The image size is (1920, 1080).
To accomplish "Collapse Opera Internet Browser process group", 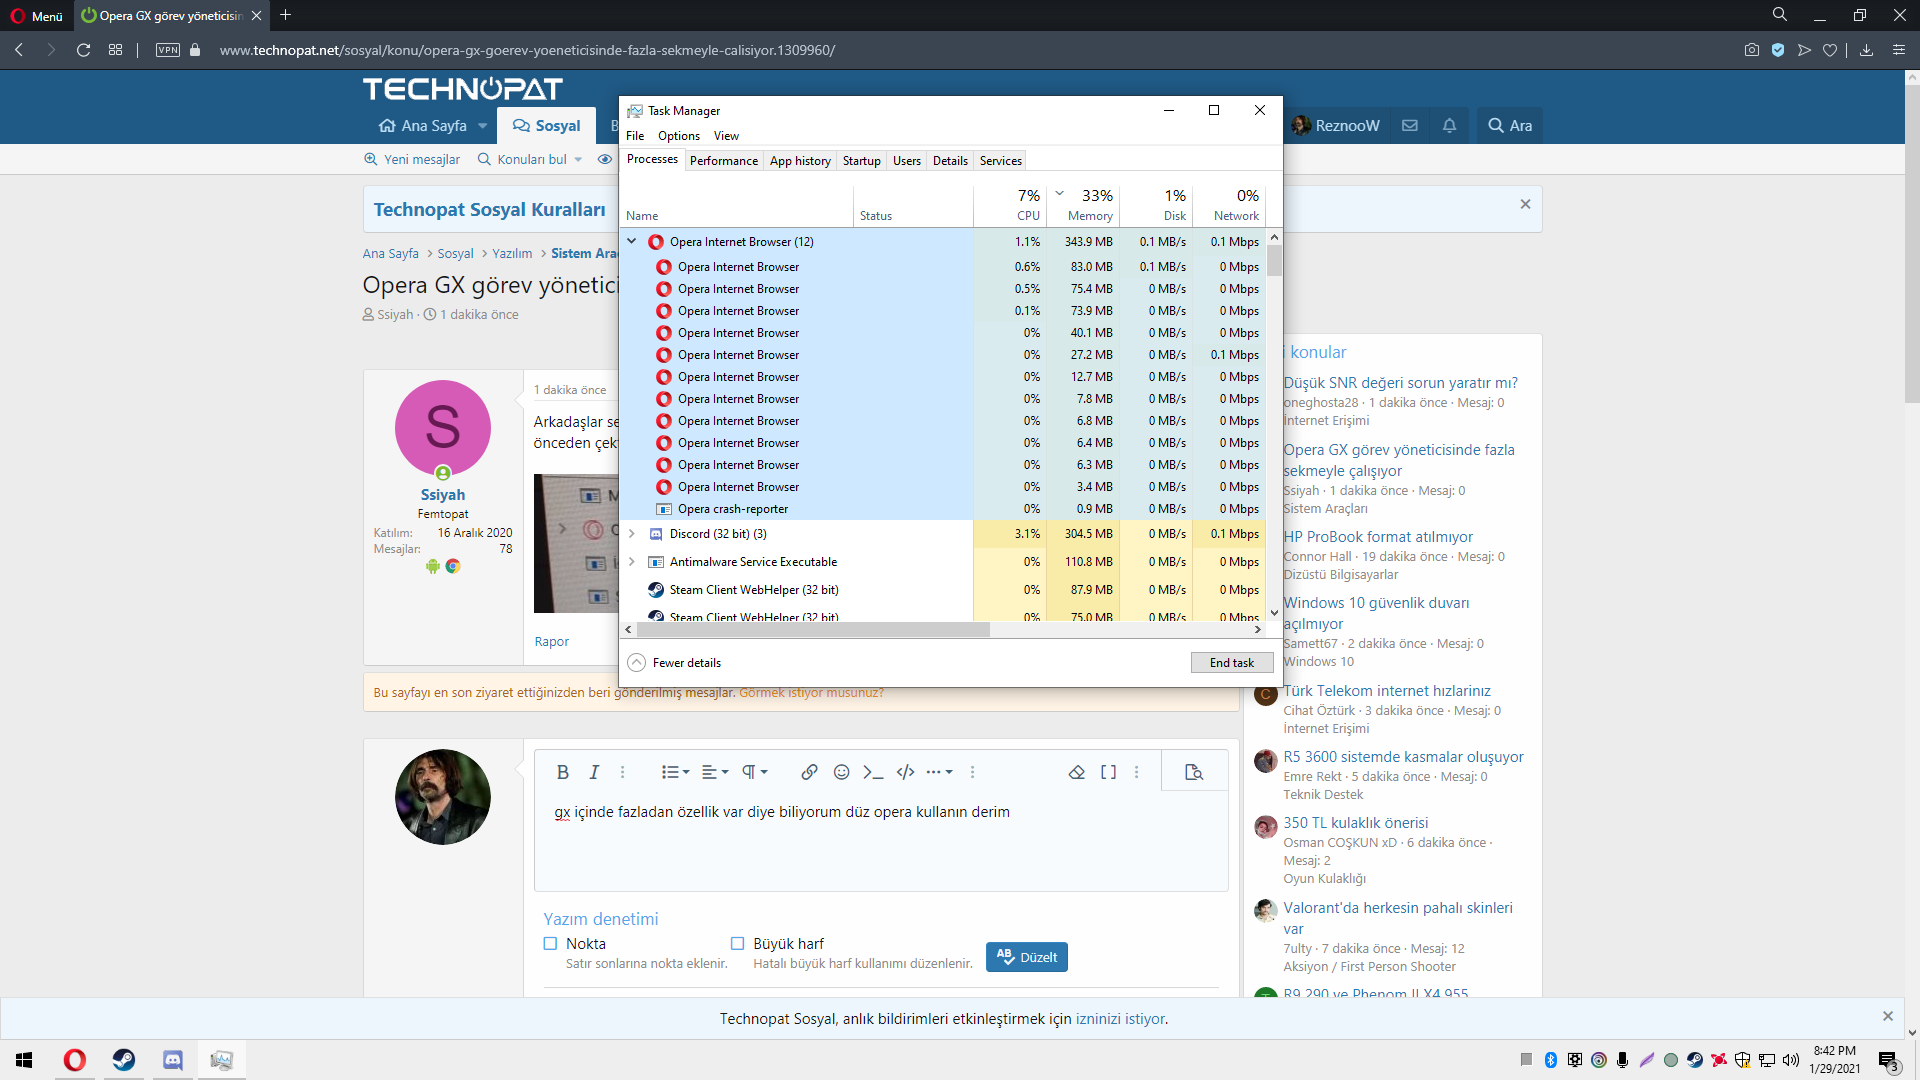I will (x=632, y=241).
